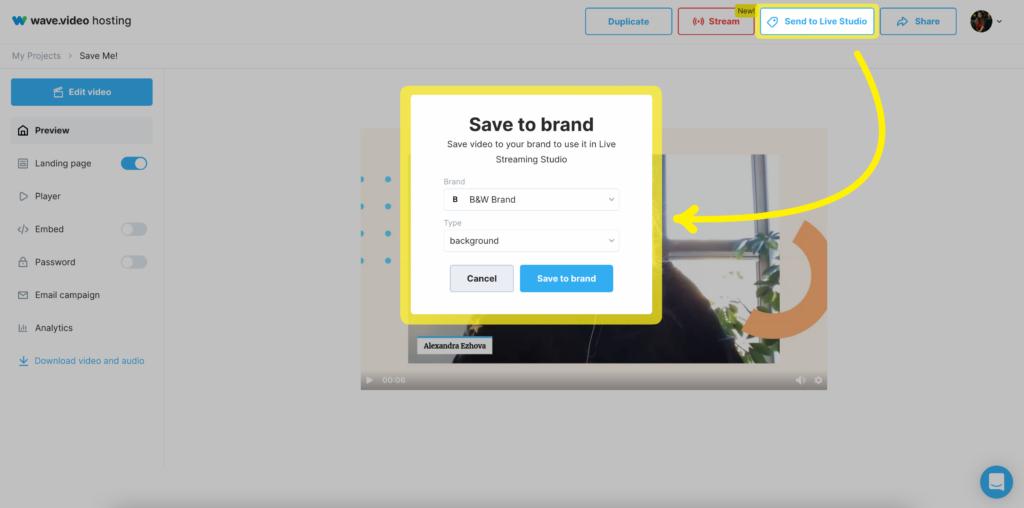Expand the Type dropdown set to background
Image resolution: width=1024 pixels, height=508 pixels.
(531, 240)
